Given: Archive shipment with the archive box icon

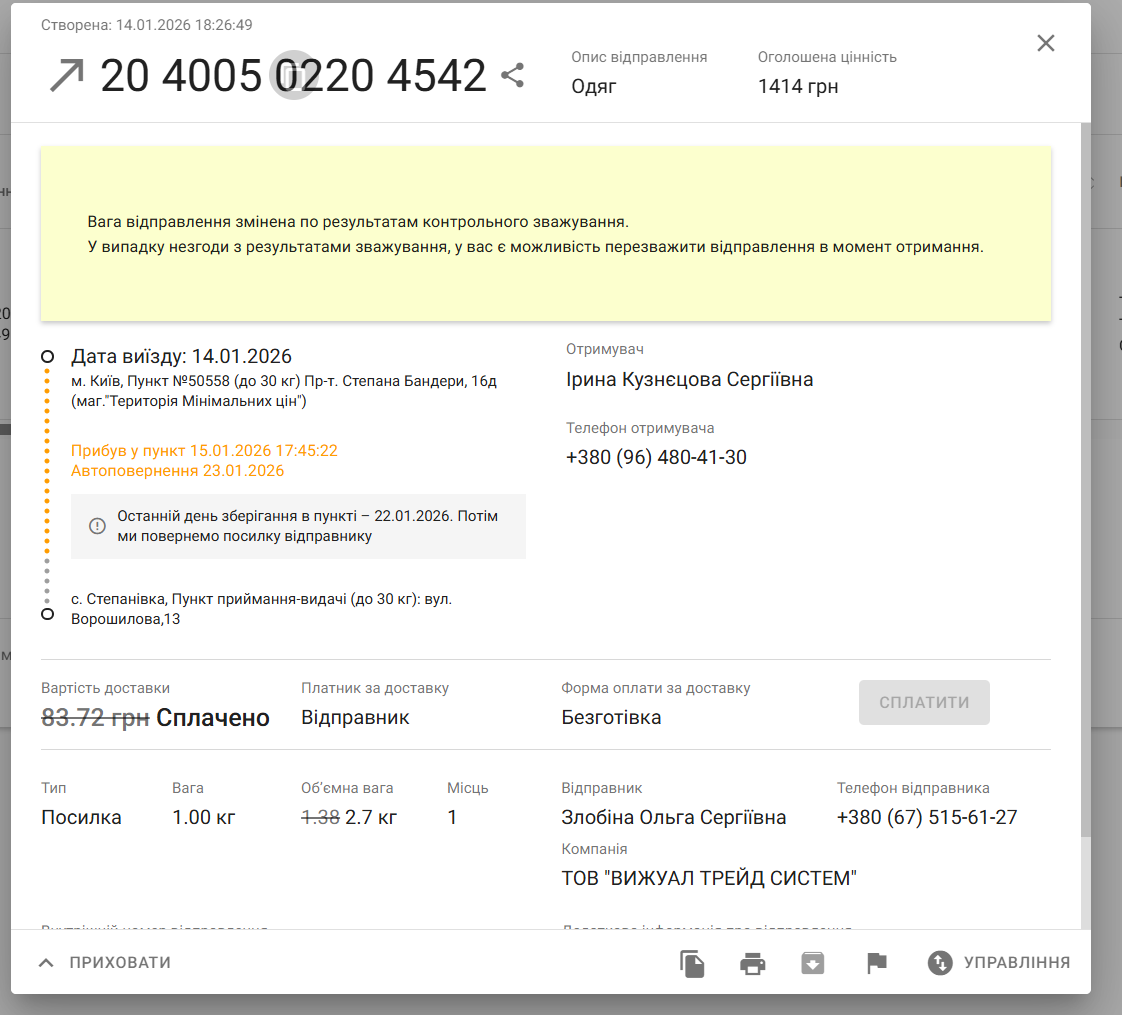Looking at the screenshot, I should [813, 963].
